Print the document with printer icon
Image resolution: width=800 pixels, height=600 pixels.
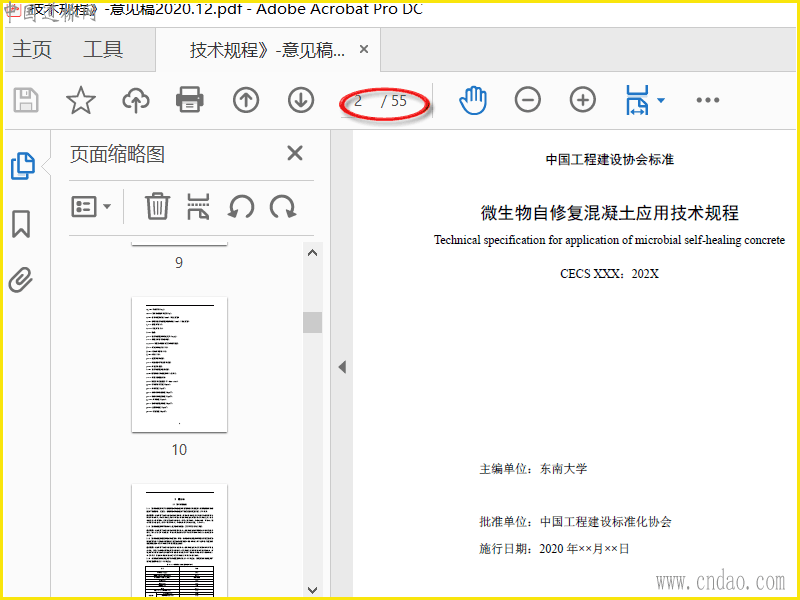pyautogui.click(x=190, y=100)
